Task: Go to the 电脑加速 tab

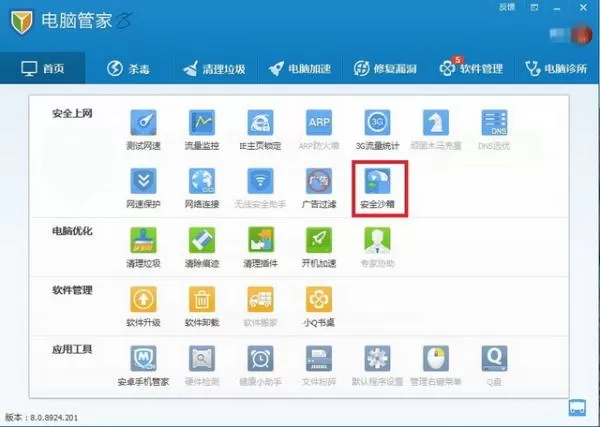Action: click(300, 69)
